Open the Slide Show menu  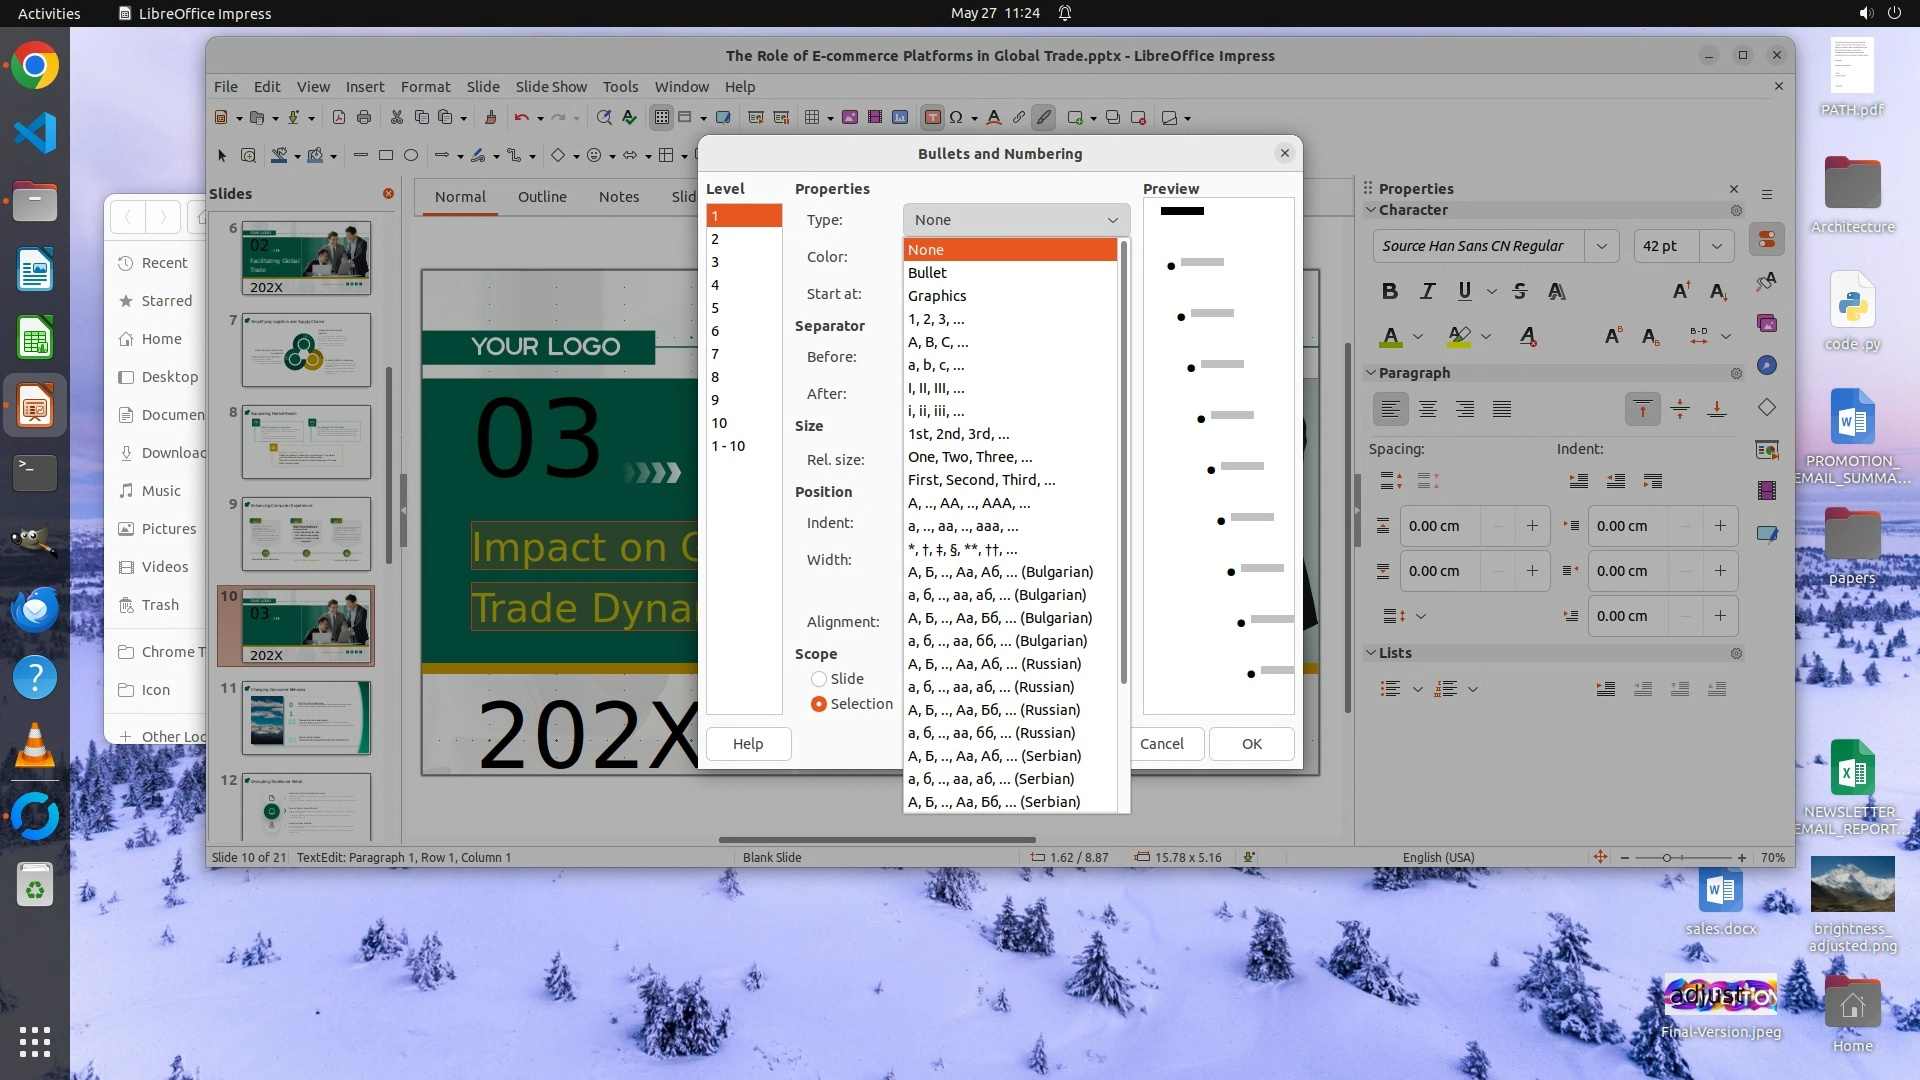pos(551,87)
